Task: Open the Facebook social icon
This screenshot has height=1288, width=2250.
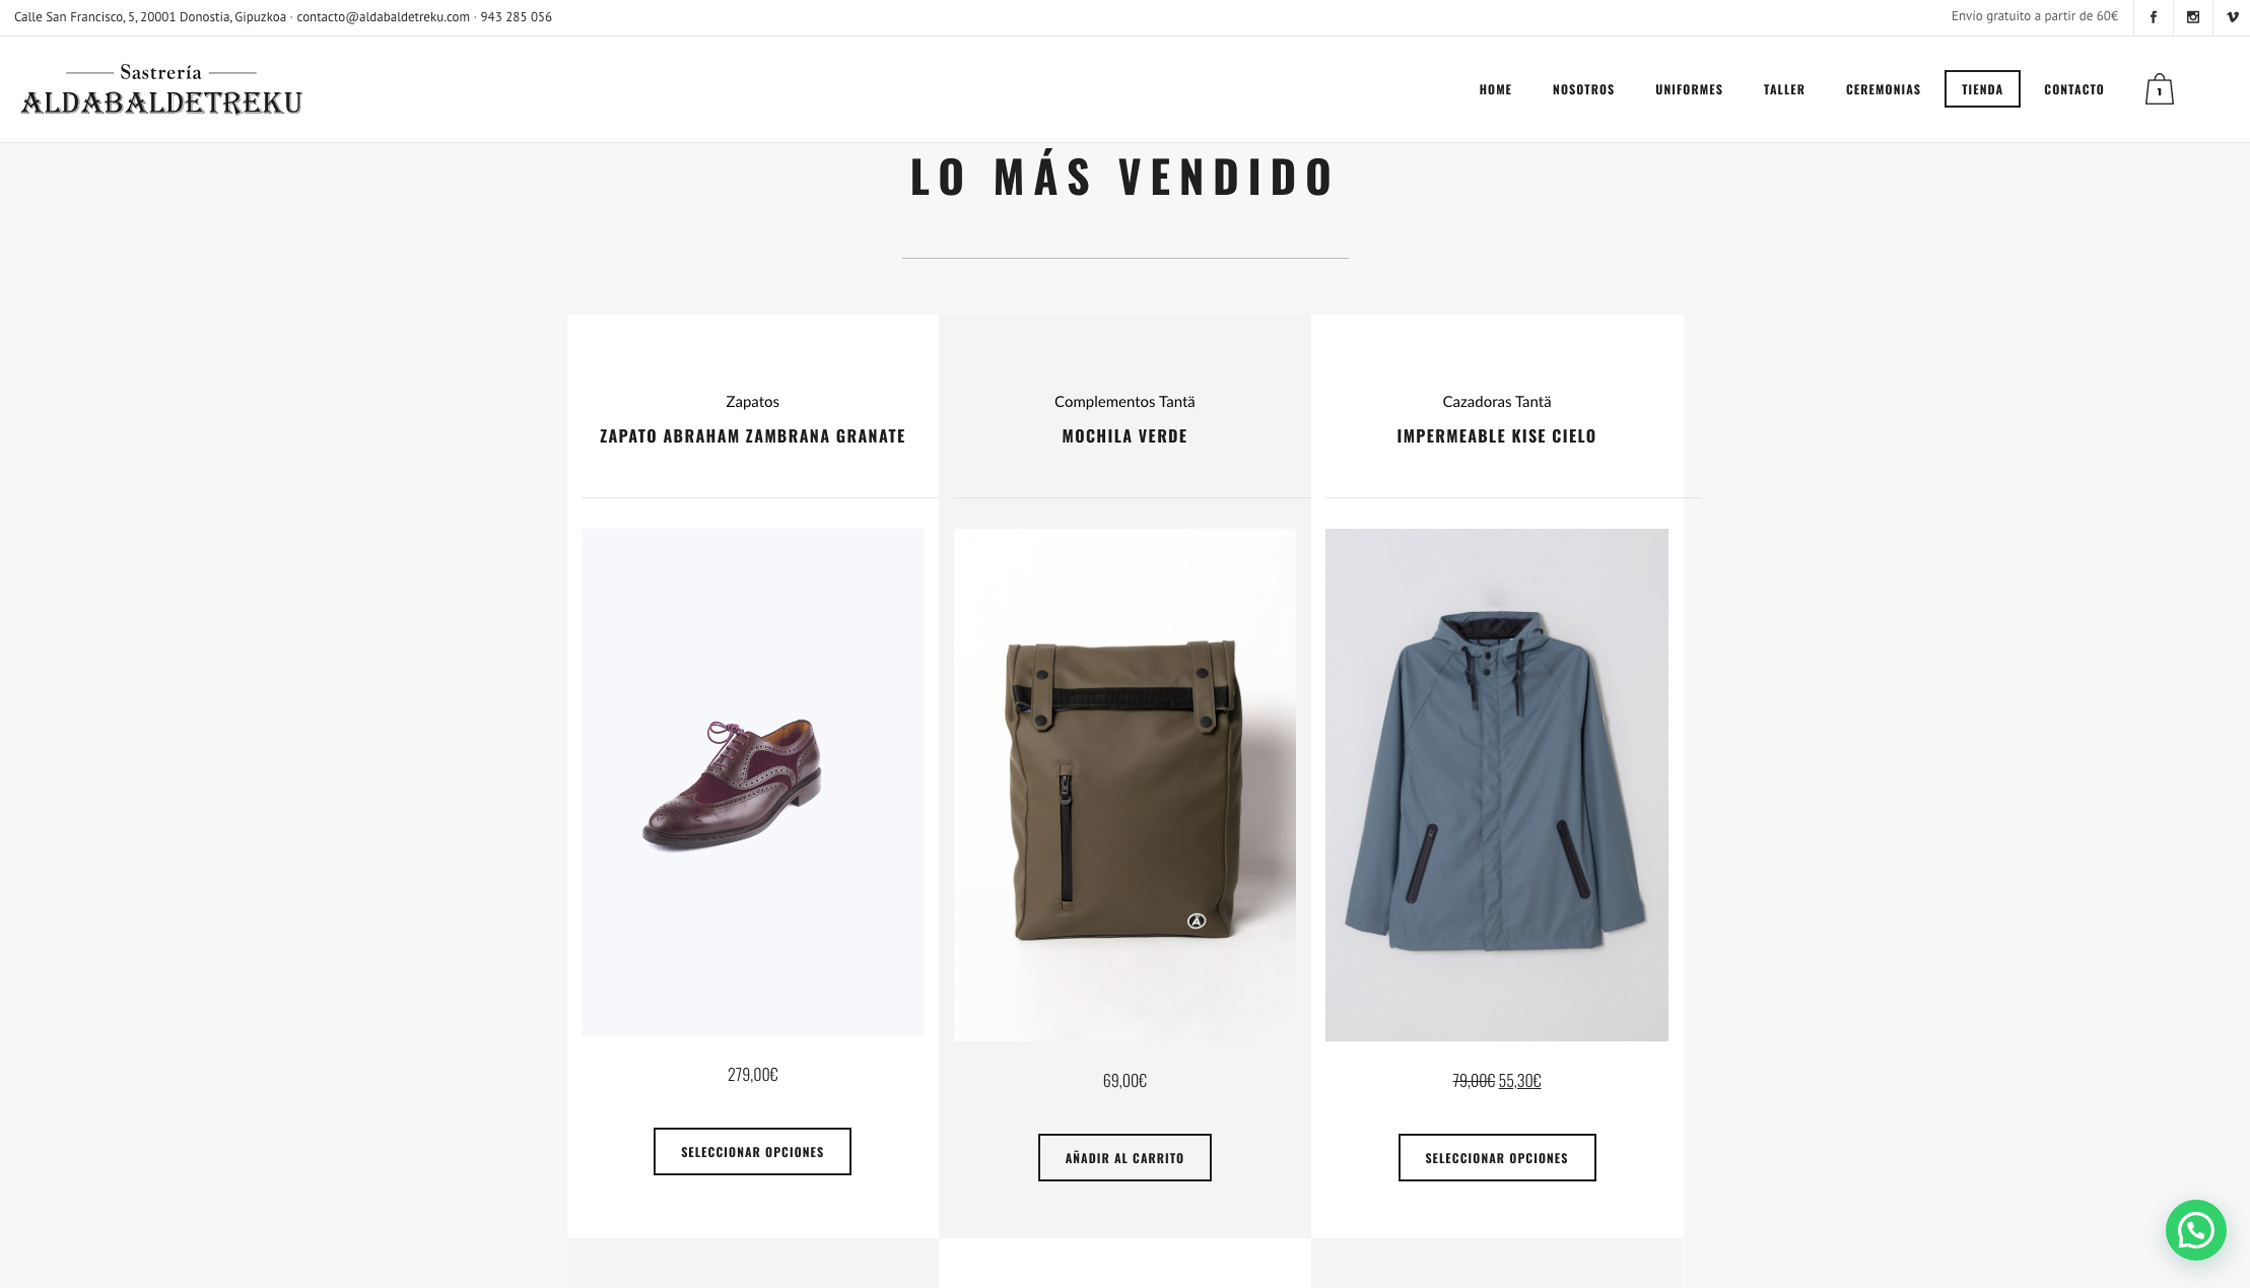Action: click(2153, 17)
